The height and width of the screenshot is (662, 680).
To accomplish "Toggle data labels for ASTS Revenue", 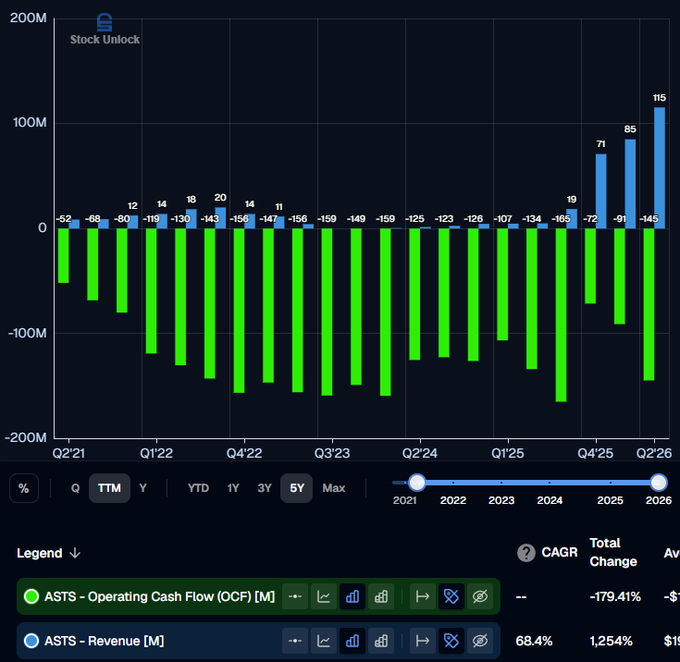I will tap(451, 641).
